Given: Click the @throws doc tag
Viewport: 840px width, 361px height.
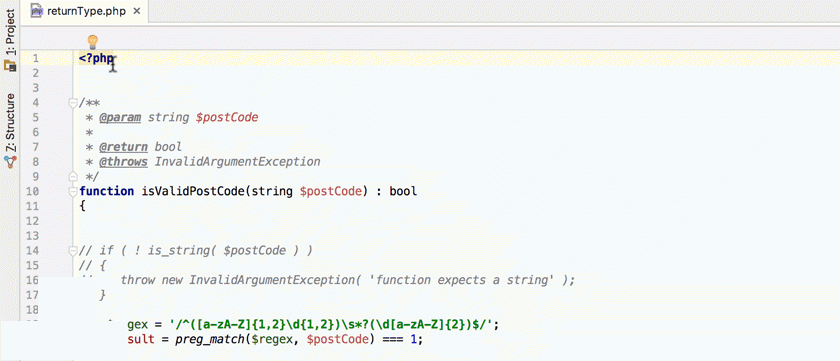Looking at the screenshot, I should tap(123, 162).
